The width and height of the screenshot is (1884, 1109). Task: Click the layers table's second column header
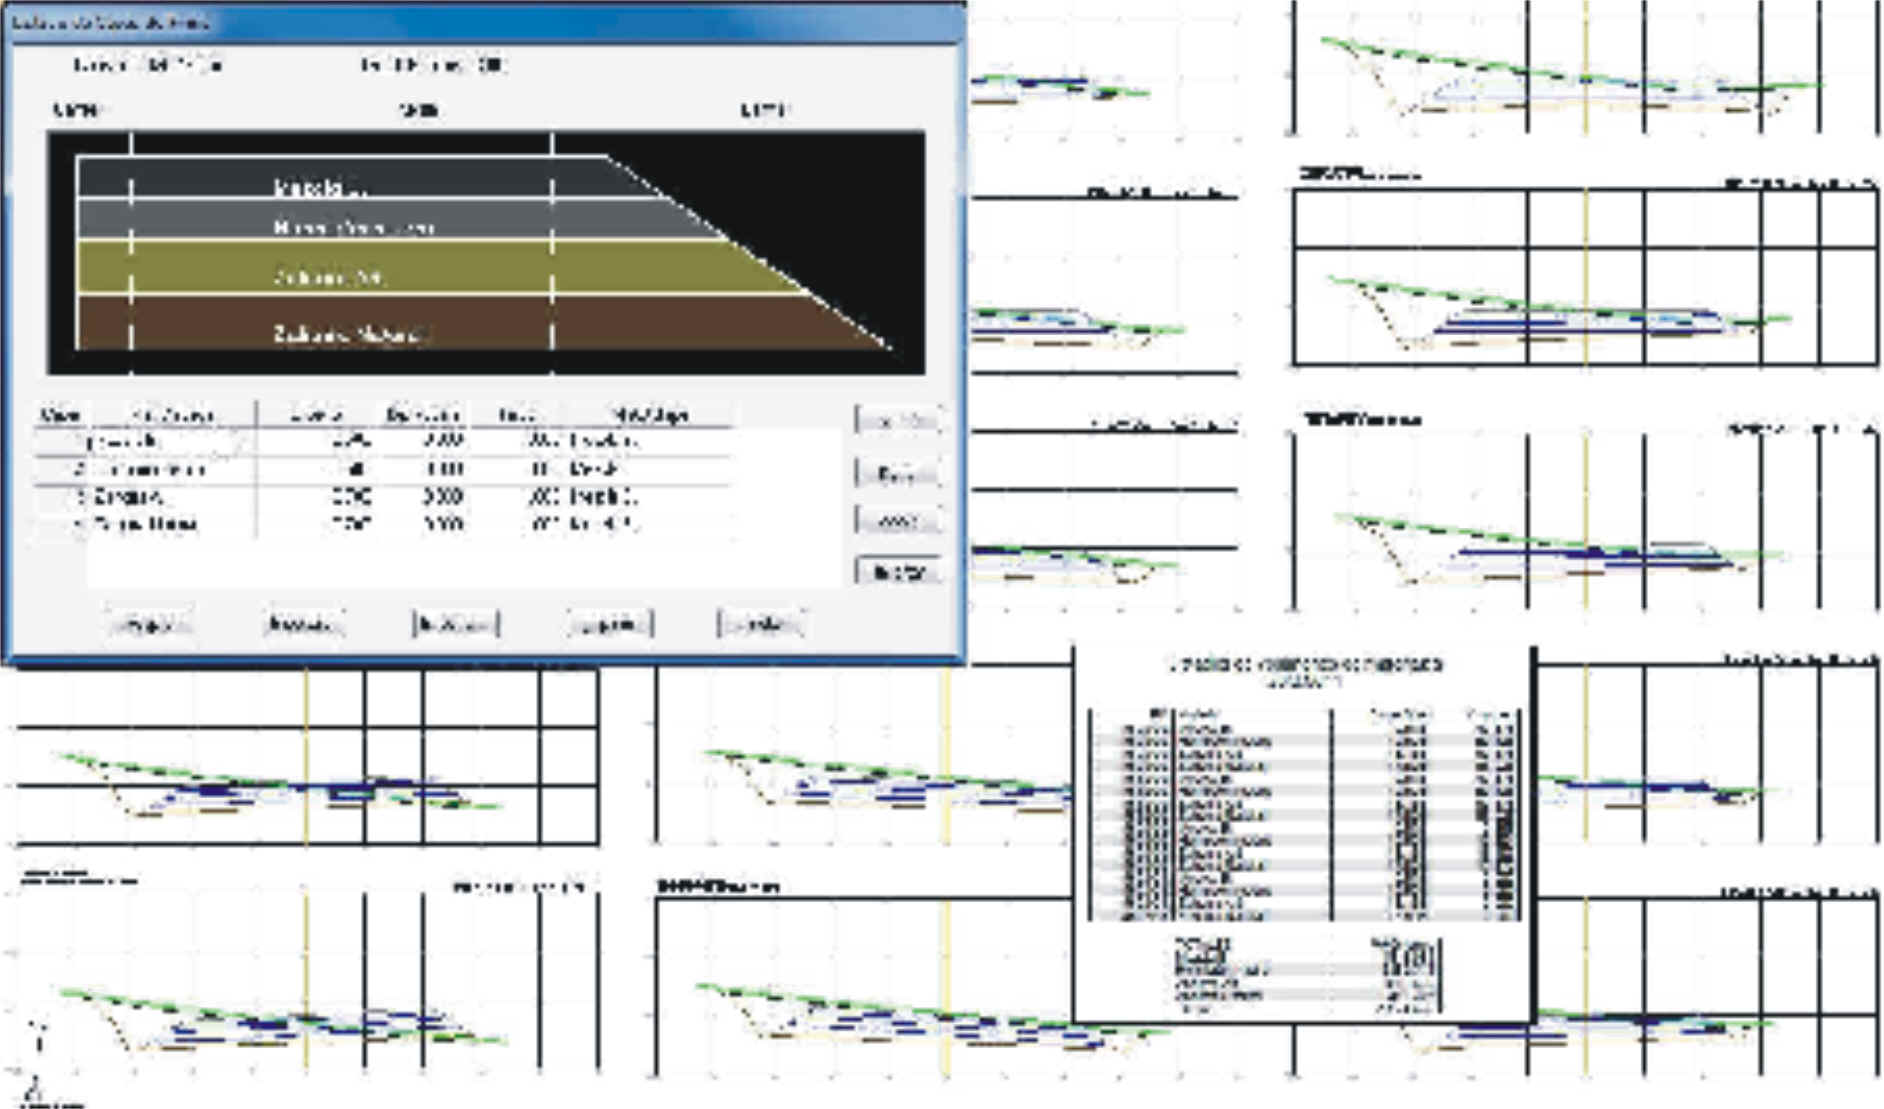172,414
